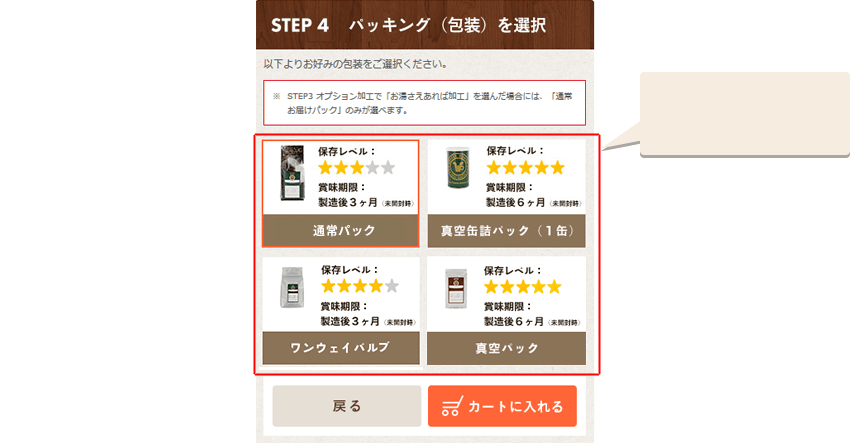Click the empty beige callout bubble
The width and height of the screenshot is (860, 443).
(x=745, y=114)
